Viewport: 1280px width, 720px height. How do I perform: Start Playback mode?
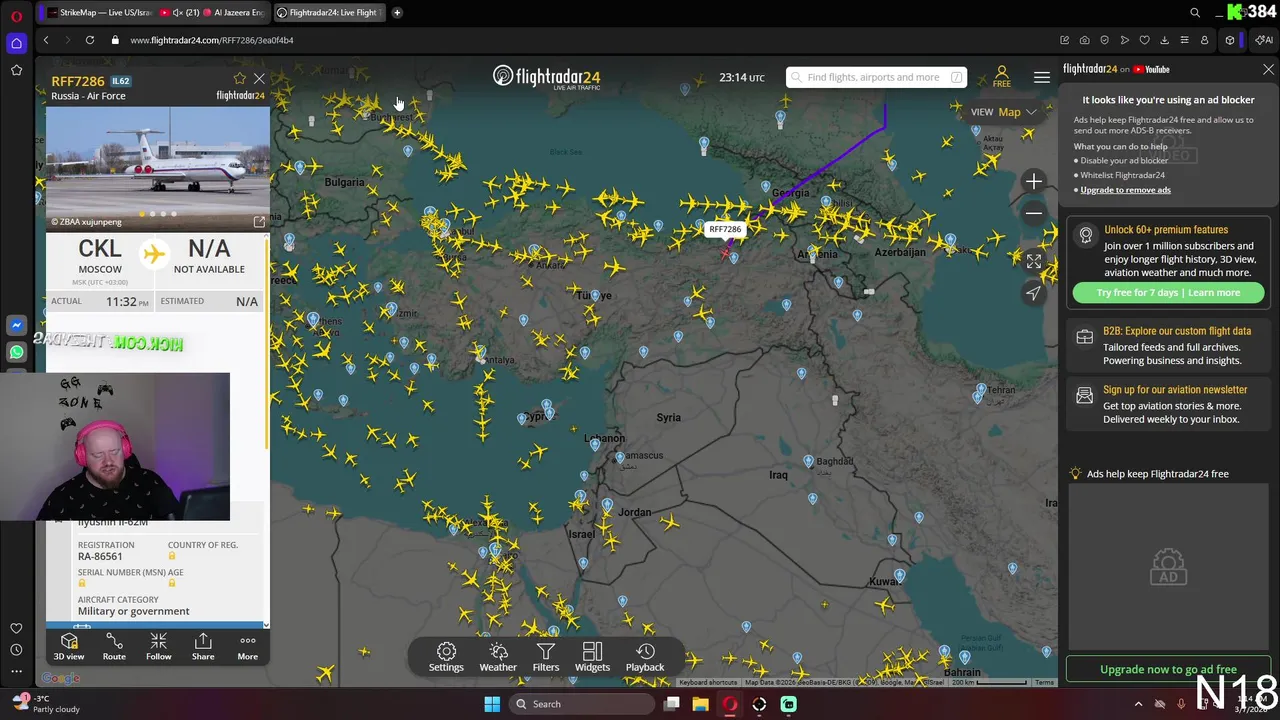coord(645,657)
